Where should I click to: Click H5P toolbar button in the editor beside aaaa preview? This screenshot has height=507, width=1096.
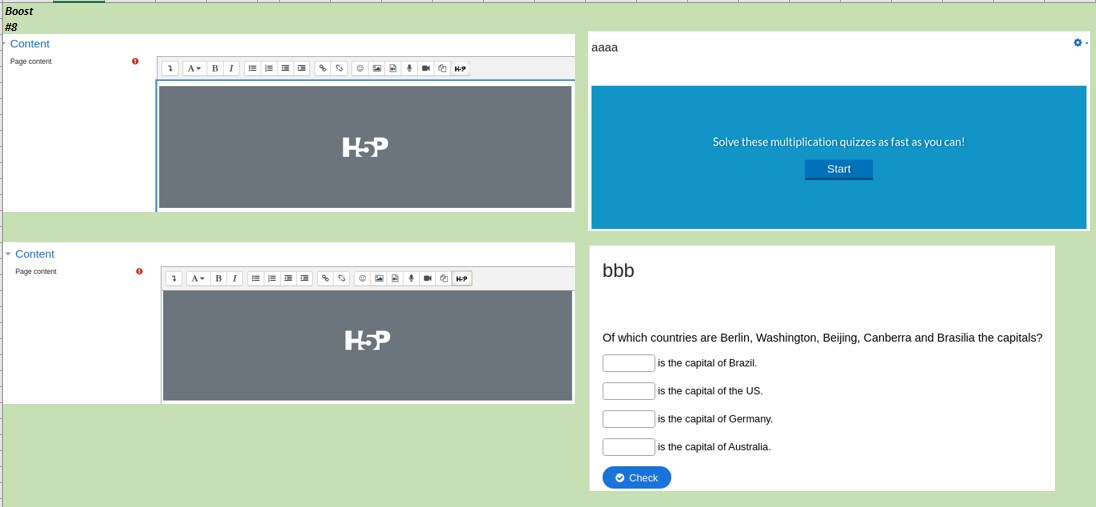[460, 69]
